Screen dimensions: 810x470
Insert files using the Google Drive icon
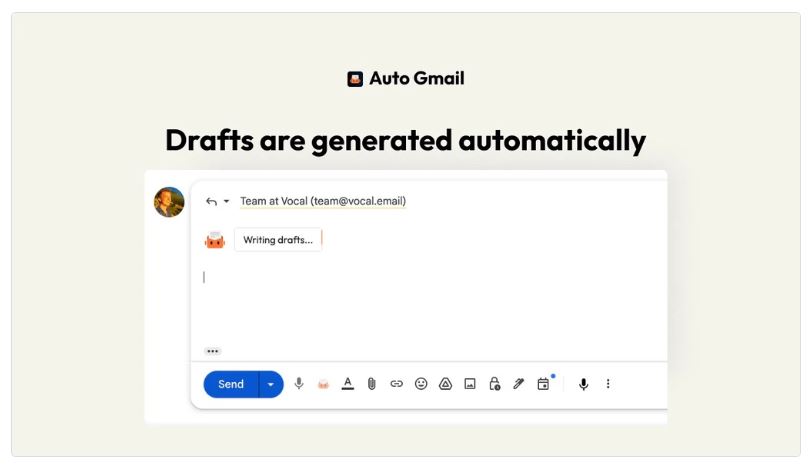pyautogui.click(x=445, y=384)
